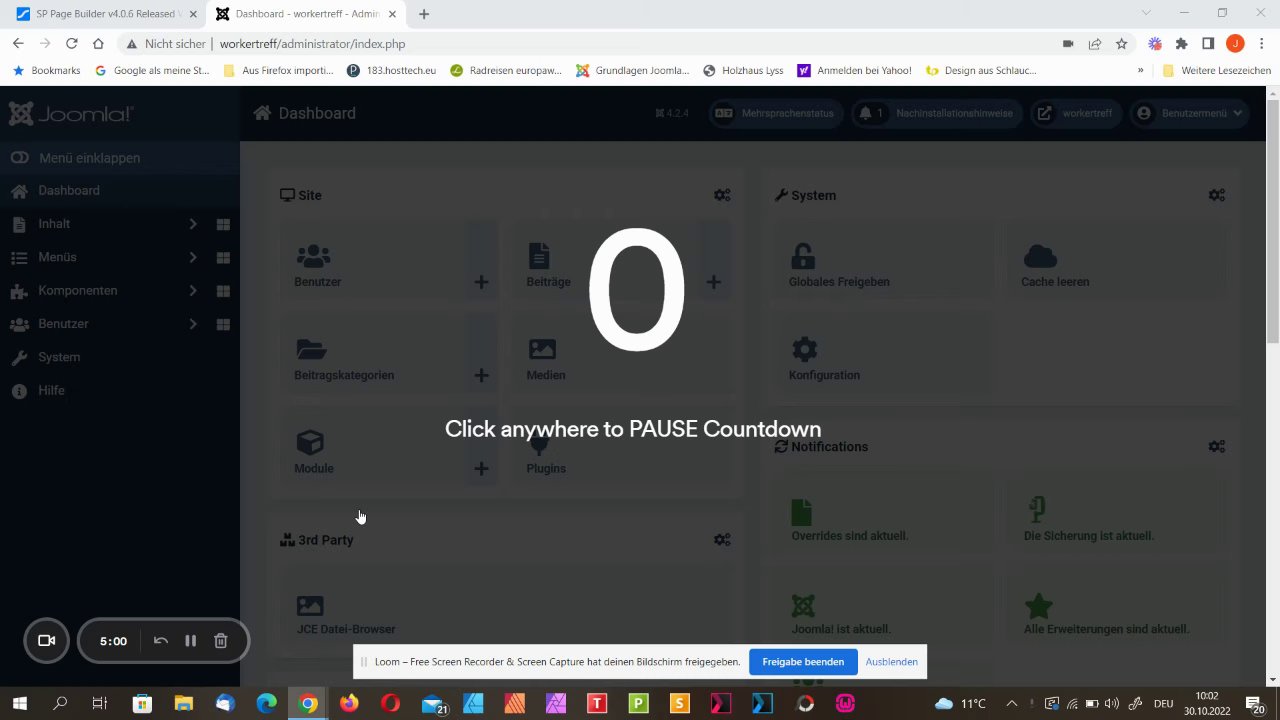Click Freigabe beenden to stop sharing
1280x720 pixels.
pyautogui.click(x=803, y=661)
